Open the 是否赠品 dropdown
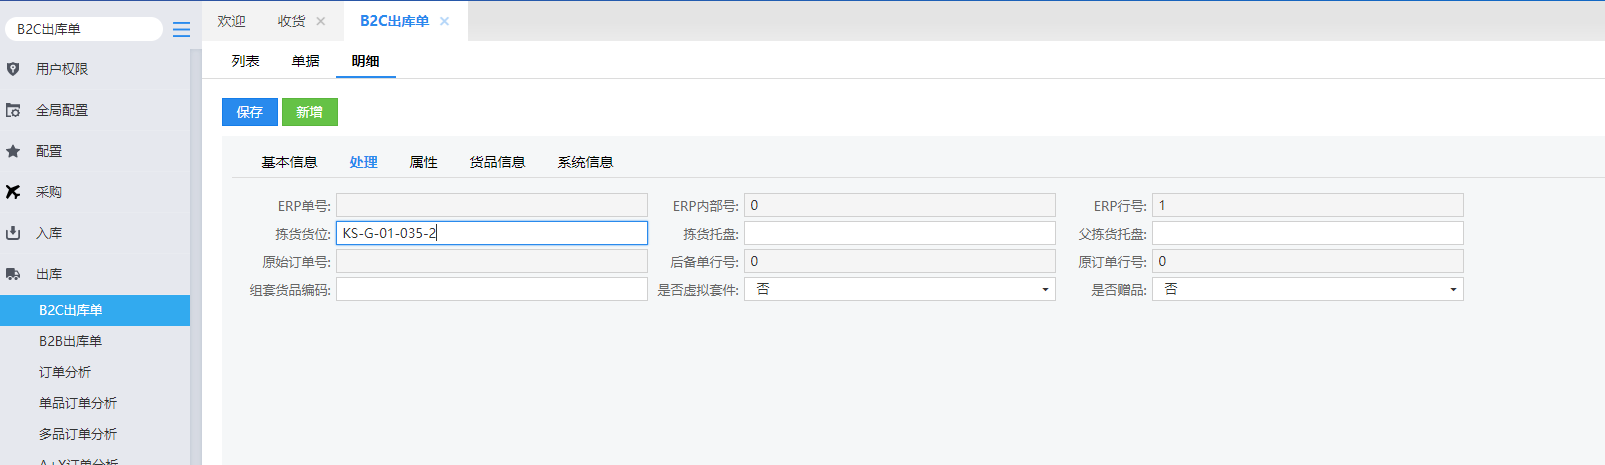The image size is (1605, 465). coord(1307,289)
